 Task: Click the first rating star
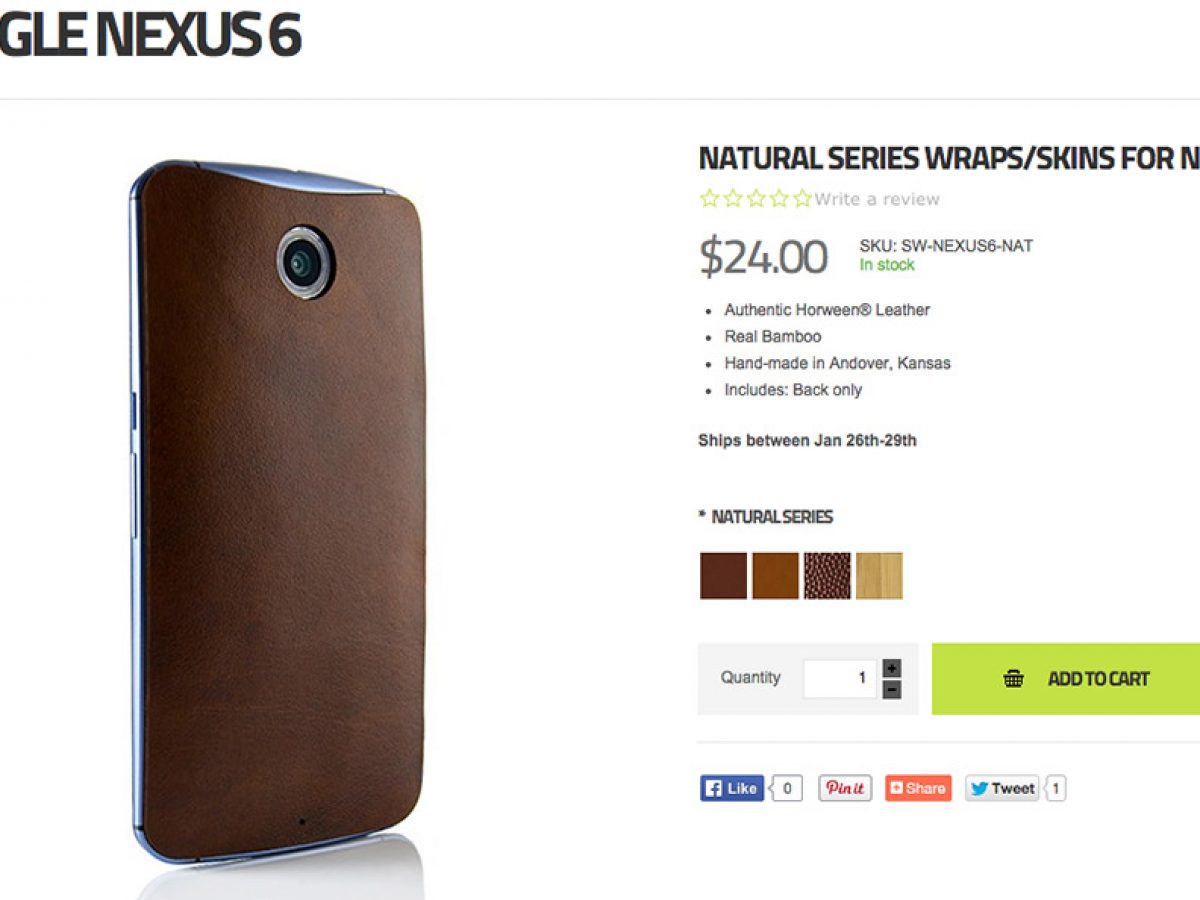tap(710, 199)
